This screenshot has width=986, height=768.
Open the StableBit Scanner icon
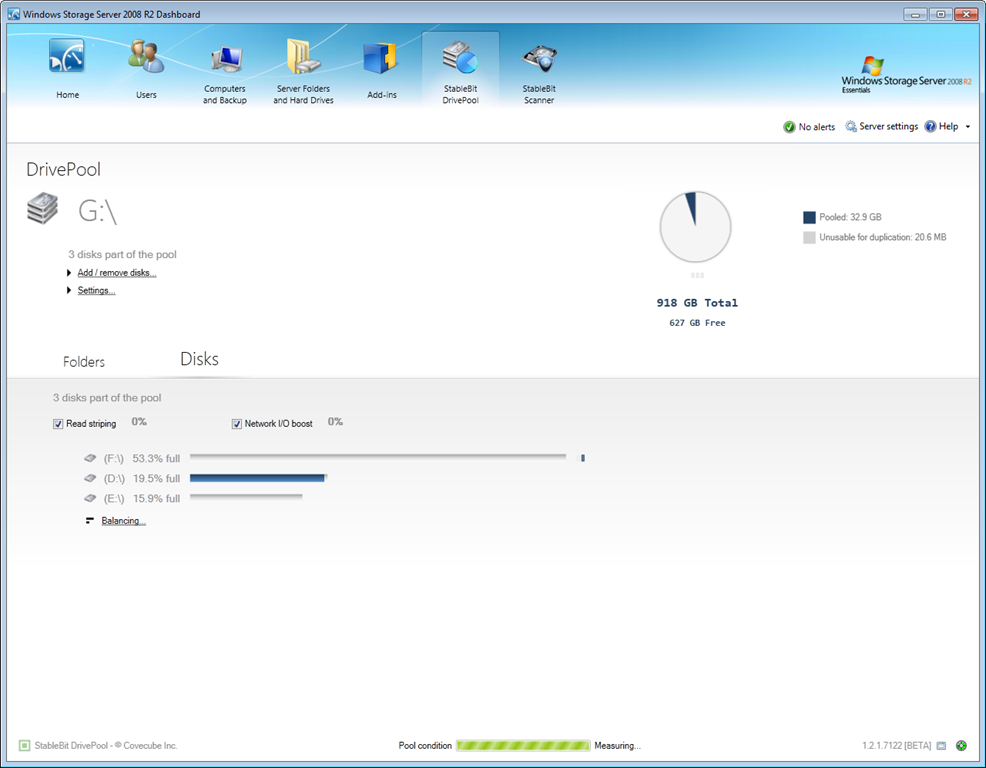tap(539, 60)
